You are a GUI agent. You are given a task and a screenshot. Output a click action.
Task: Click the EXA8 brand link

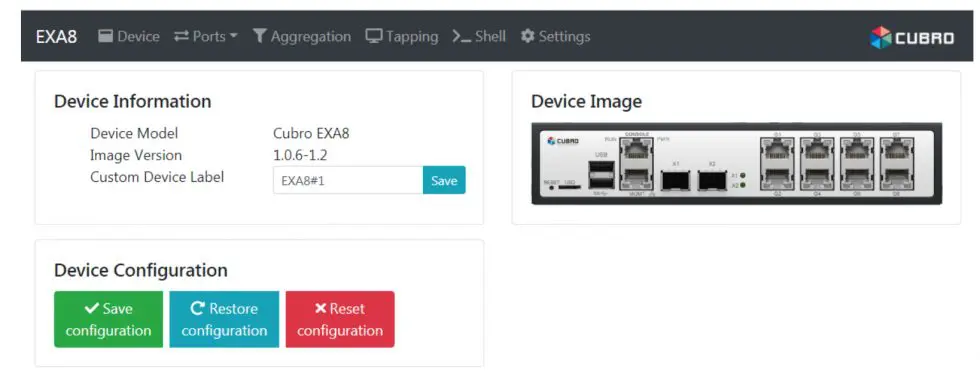(56, 36)
